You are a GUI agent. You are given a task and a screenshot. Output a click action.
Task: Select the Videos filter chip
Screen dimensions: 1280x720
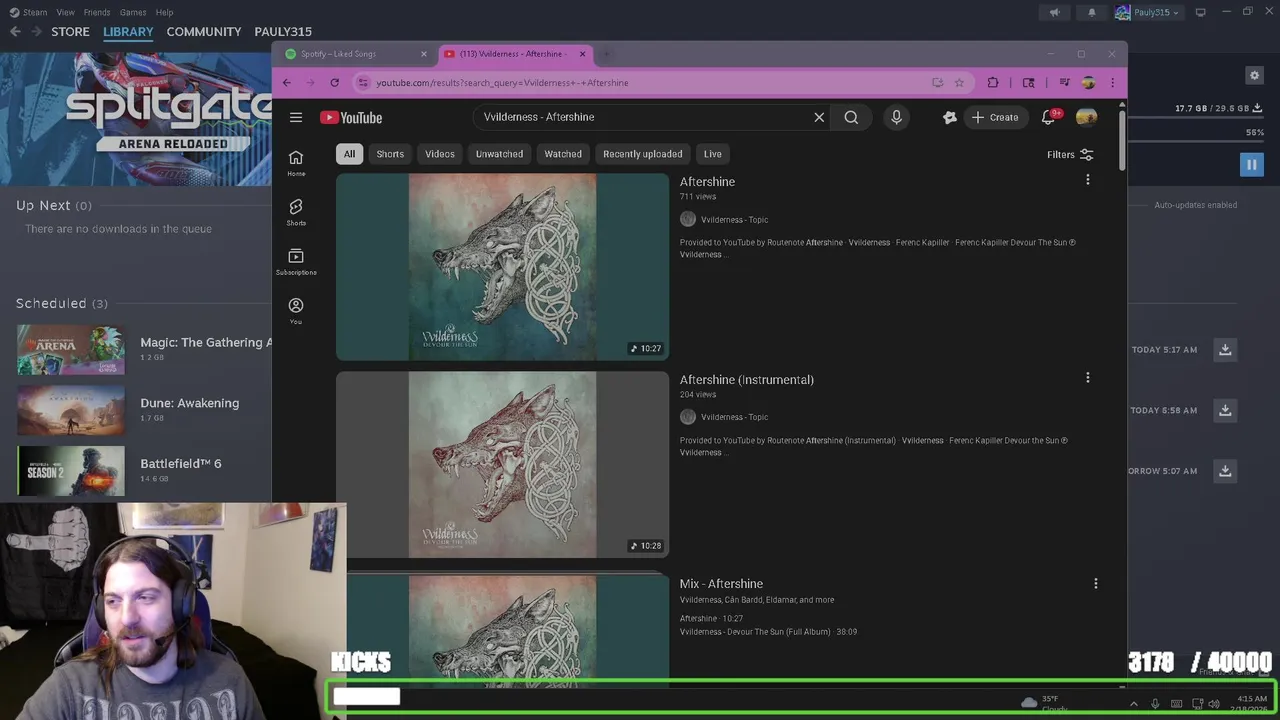pyautogui.click(x=440, y=154)
